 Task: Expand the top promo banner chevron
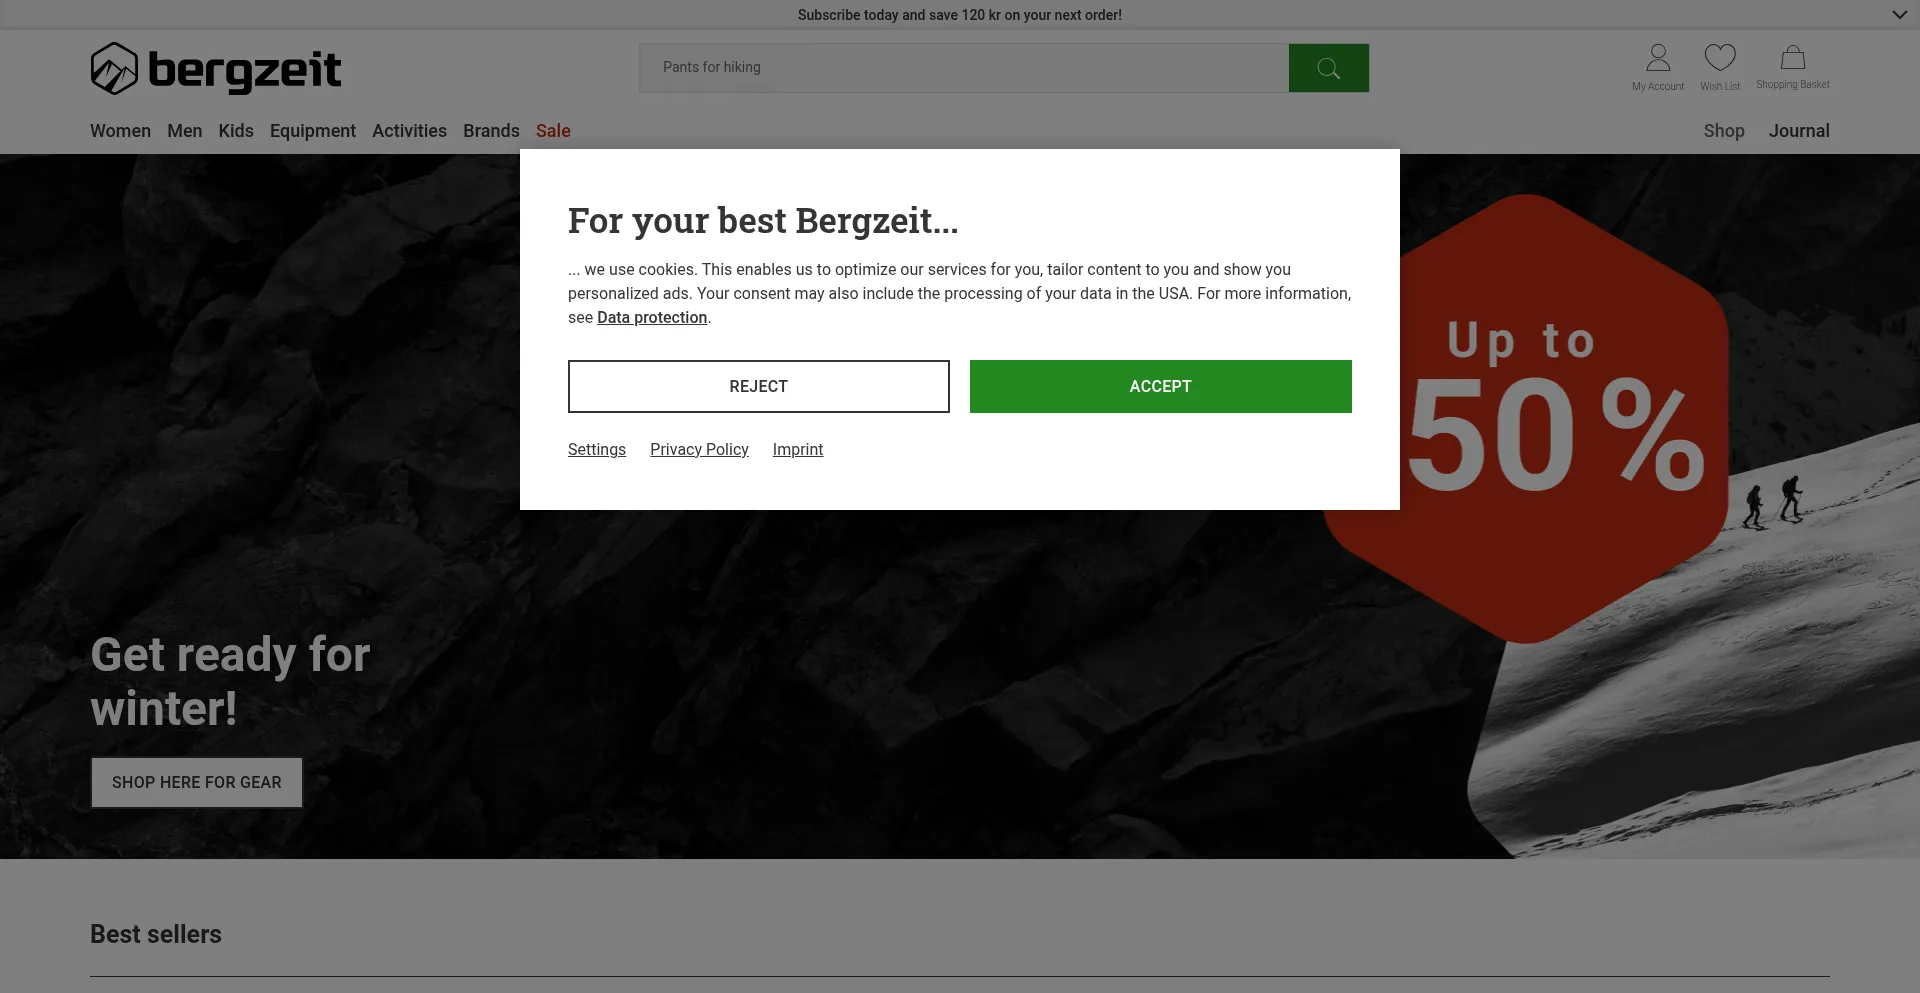click(1899, 15)
